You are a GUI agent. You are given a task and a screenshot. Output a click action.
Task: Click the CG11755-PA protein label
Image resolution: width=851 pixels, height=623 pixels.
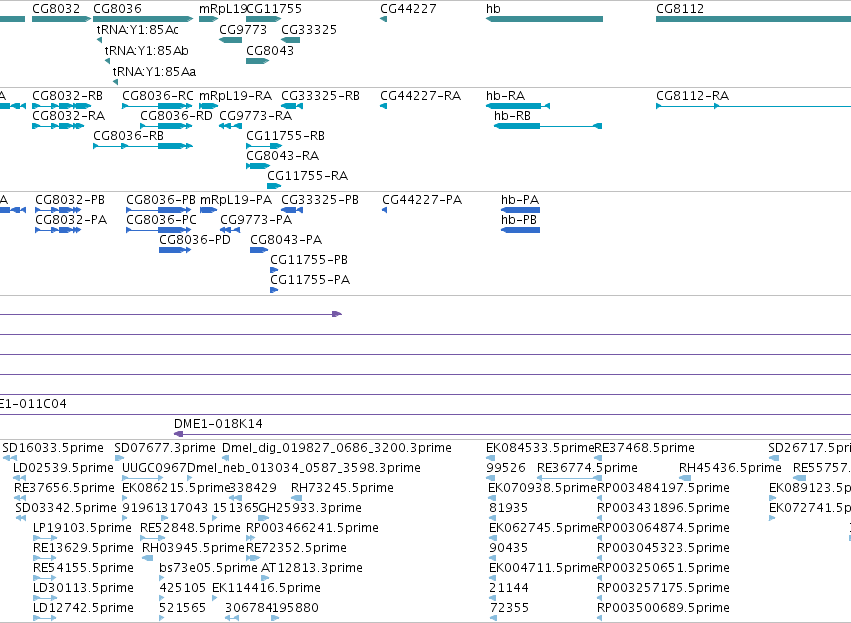[310, 280]
